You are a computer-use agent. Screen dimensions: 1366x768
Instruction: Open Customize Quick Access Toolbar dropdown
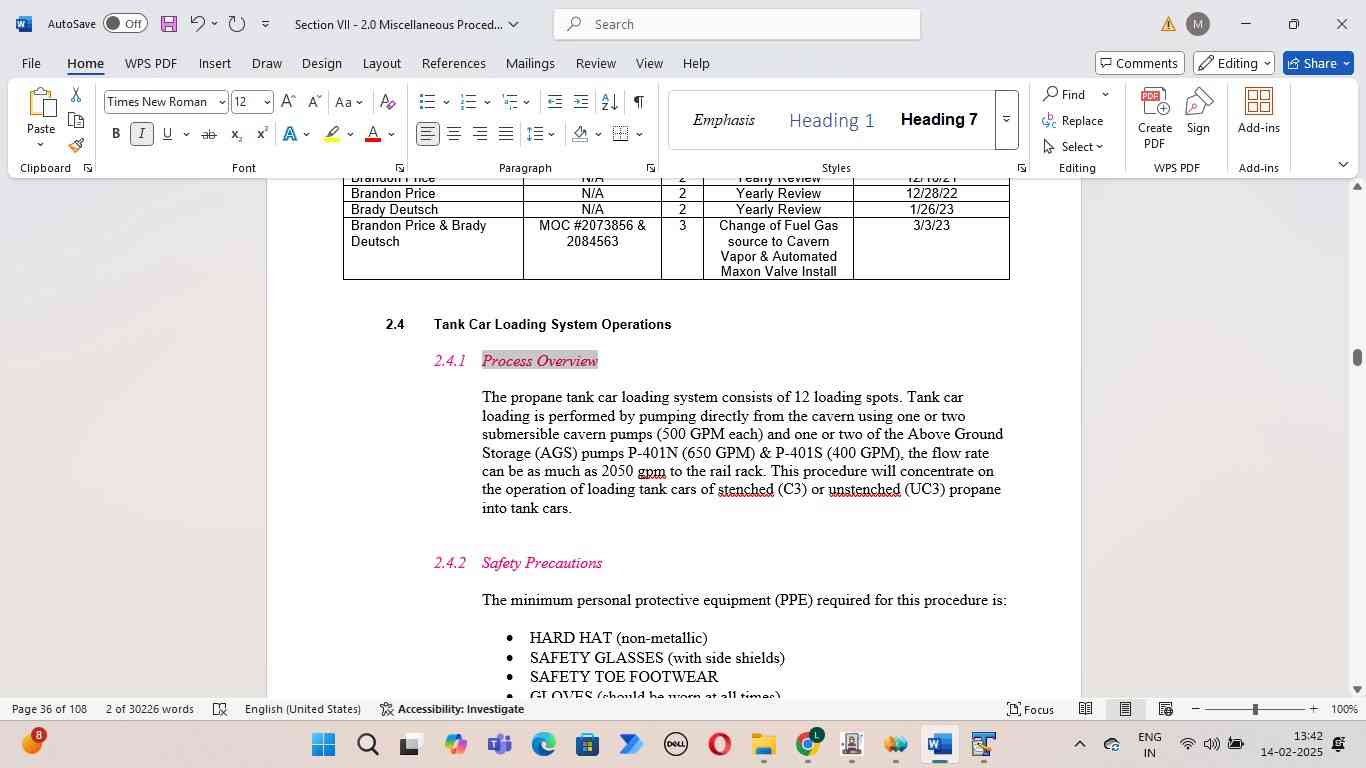click(x=265, y=24)
